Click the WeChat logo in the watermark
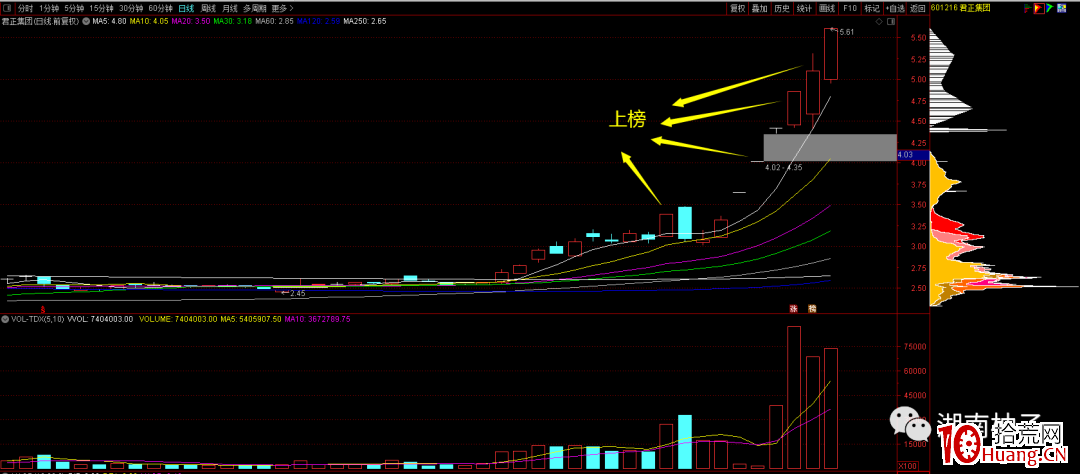This screenshot has height=474, width=1080. tap(908, 420)
